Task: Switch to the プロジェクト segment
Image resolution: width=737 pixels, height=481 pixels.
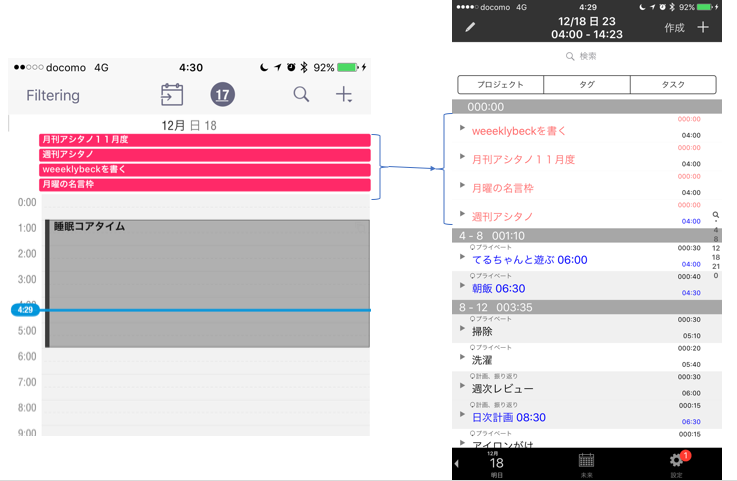Action: pos(500,85)
